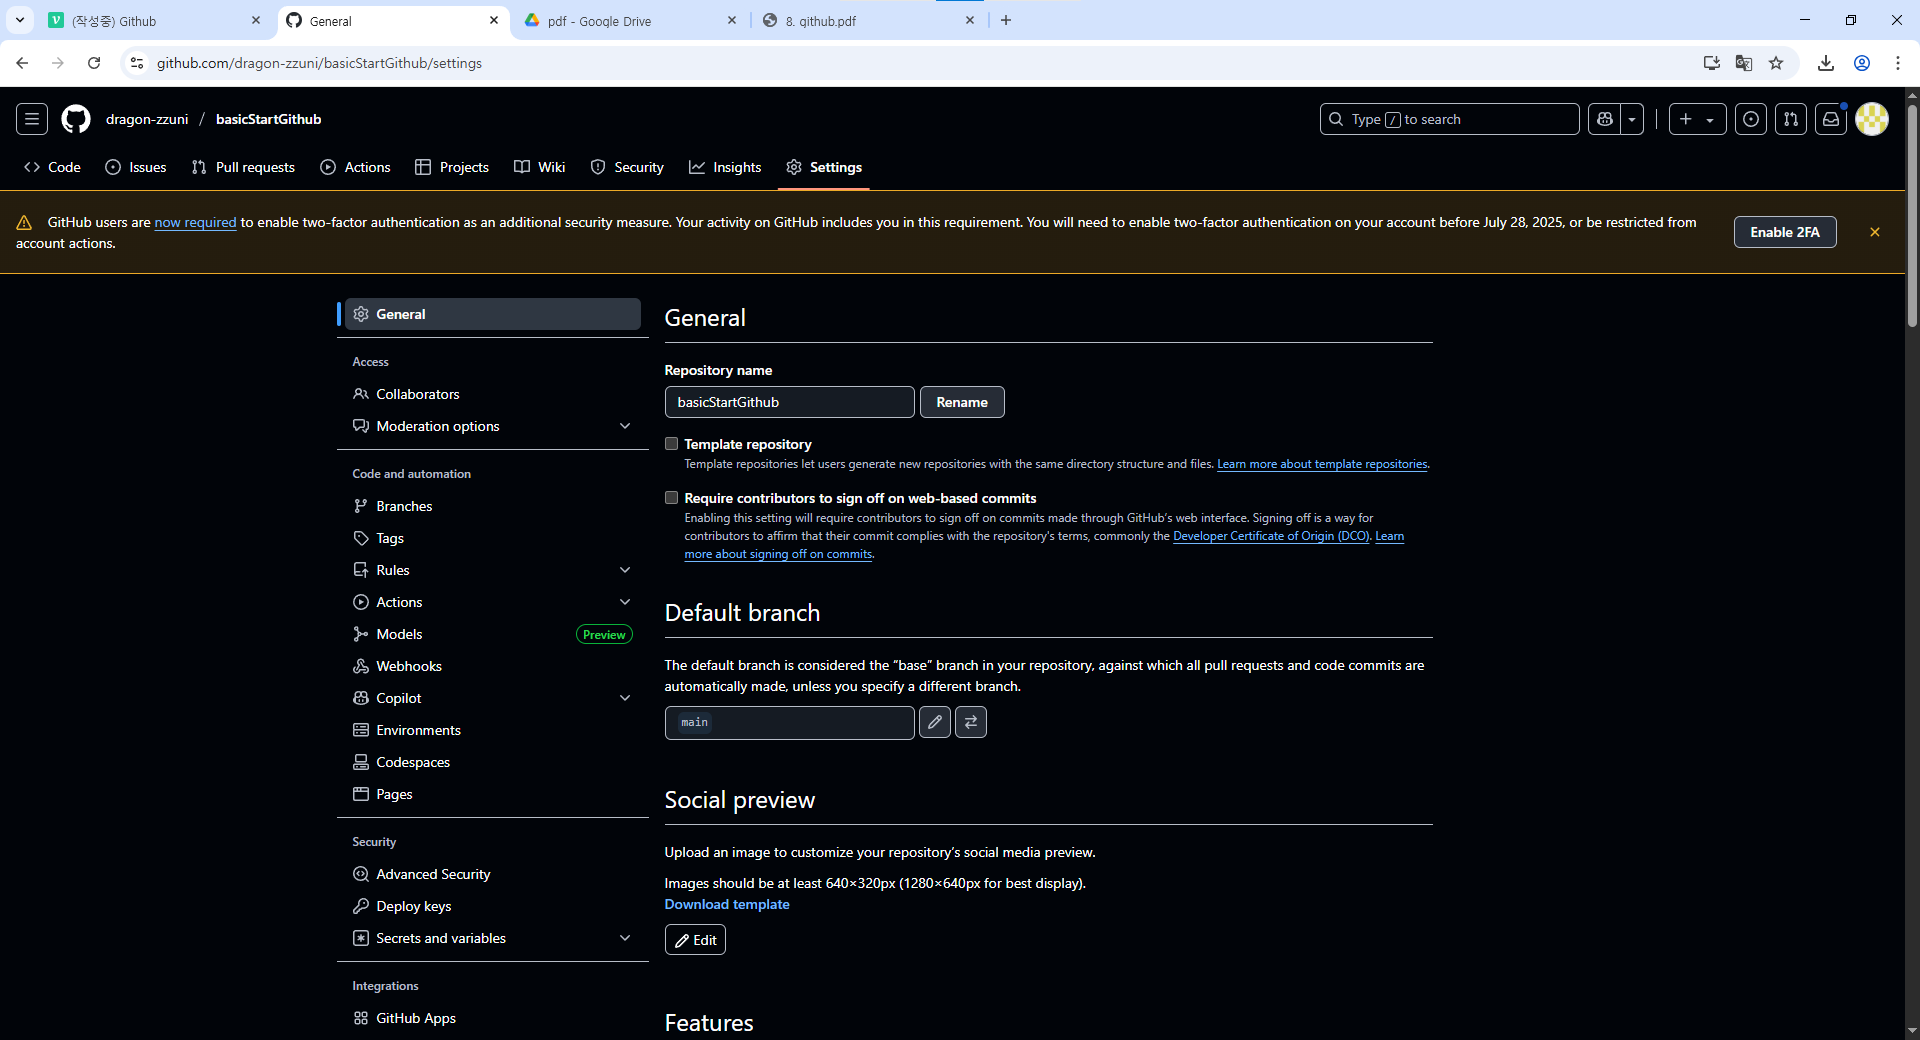
Task: Switch to the Projects tab
Action: (x=452, y=167)
